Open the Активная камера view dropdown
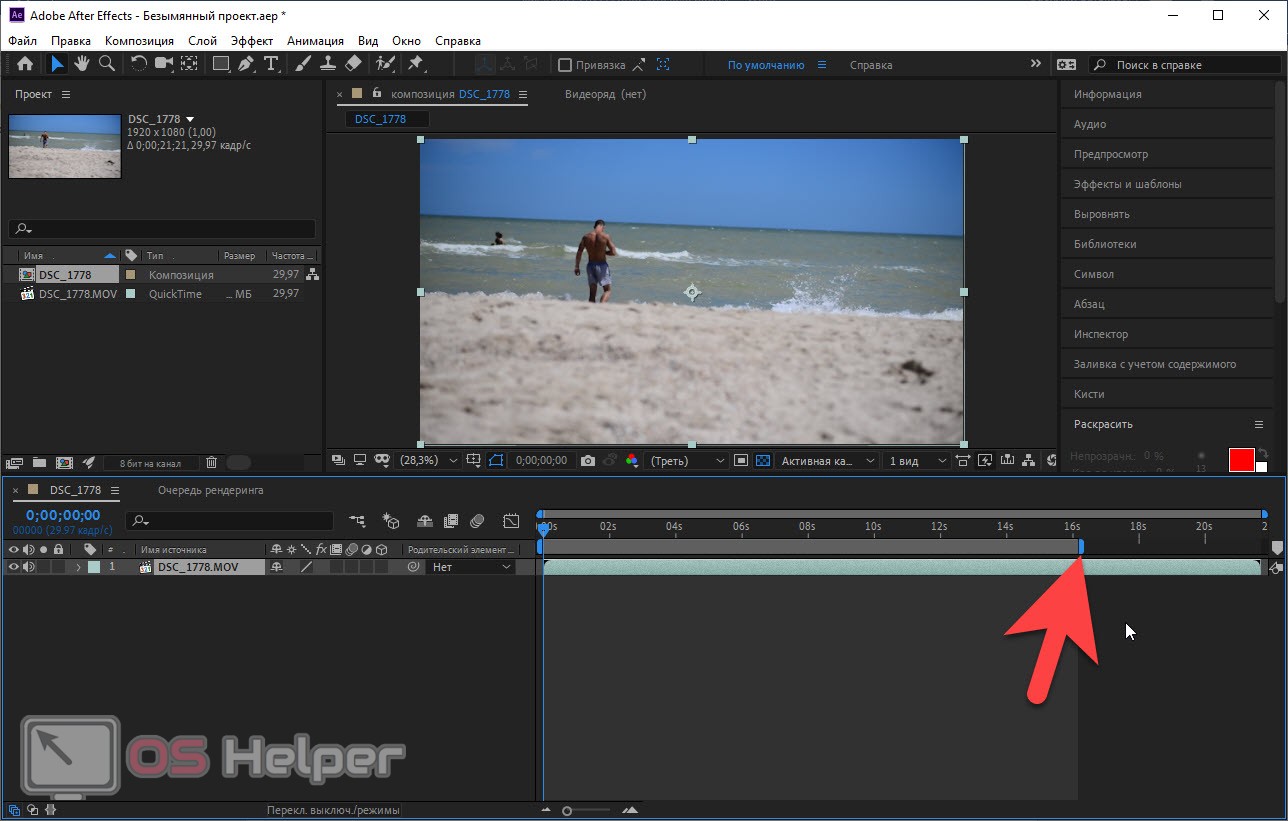 (827, 460)
